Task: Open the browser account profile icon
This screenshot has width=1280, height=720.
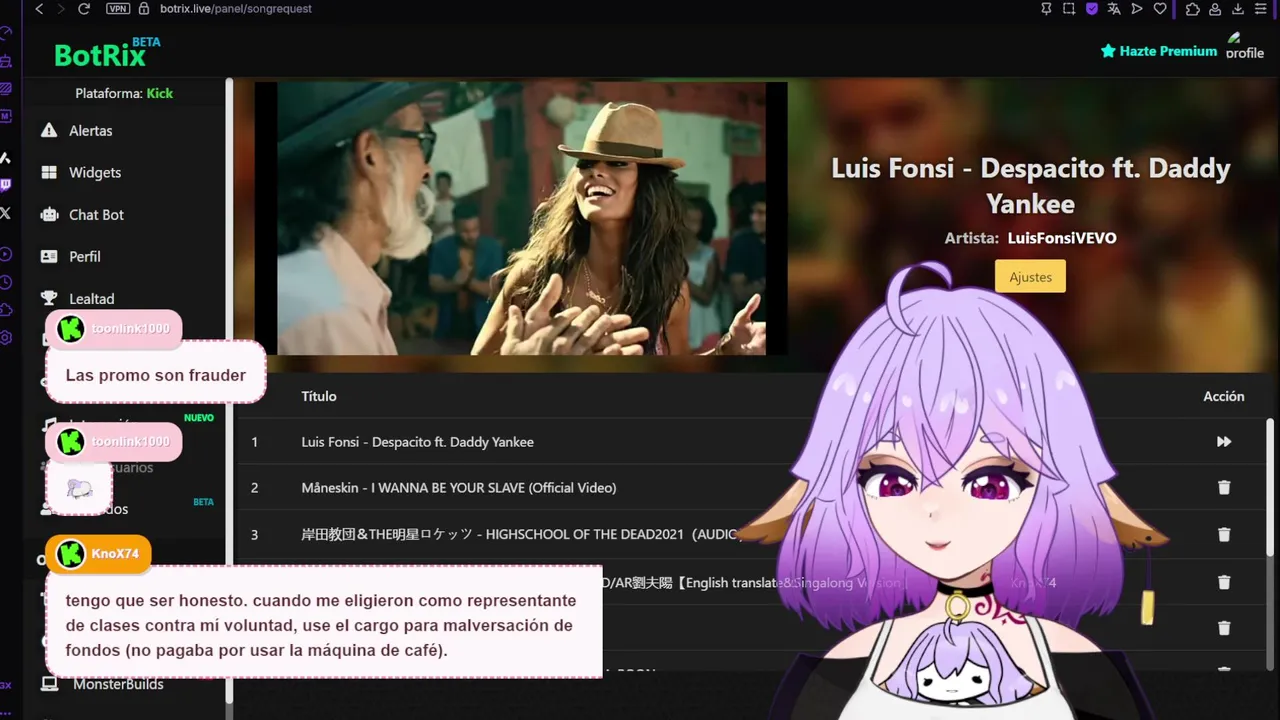Action: (x=1215, y=9)
